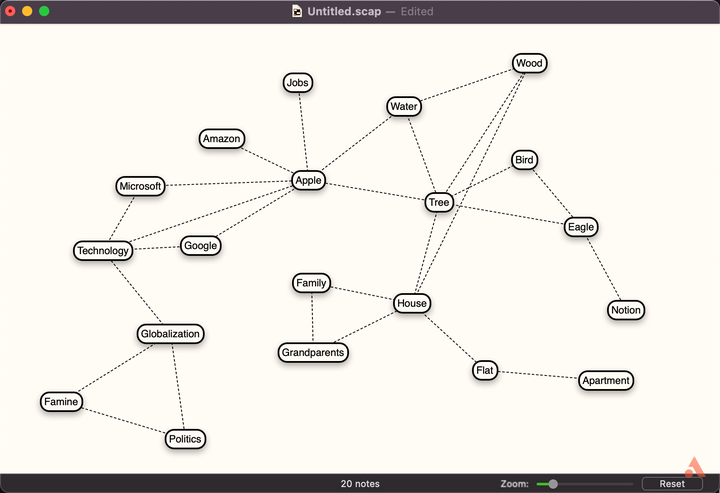Select the Jobs note
The height and width of the screenshot is (493, 720).
pos(298,83)
